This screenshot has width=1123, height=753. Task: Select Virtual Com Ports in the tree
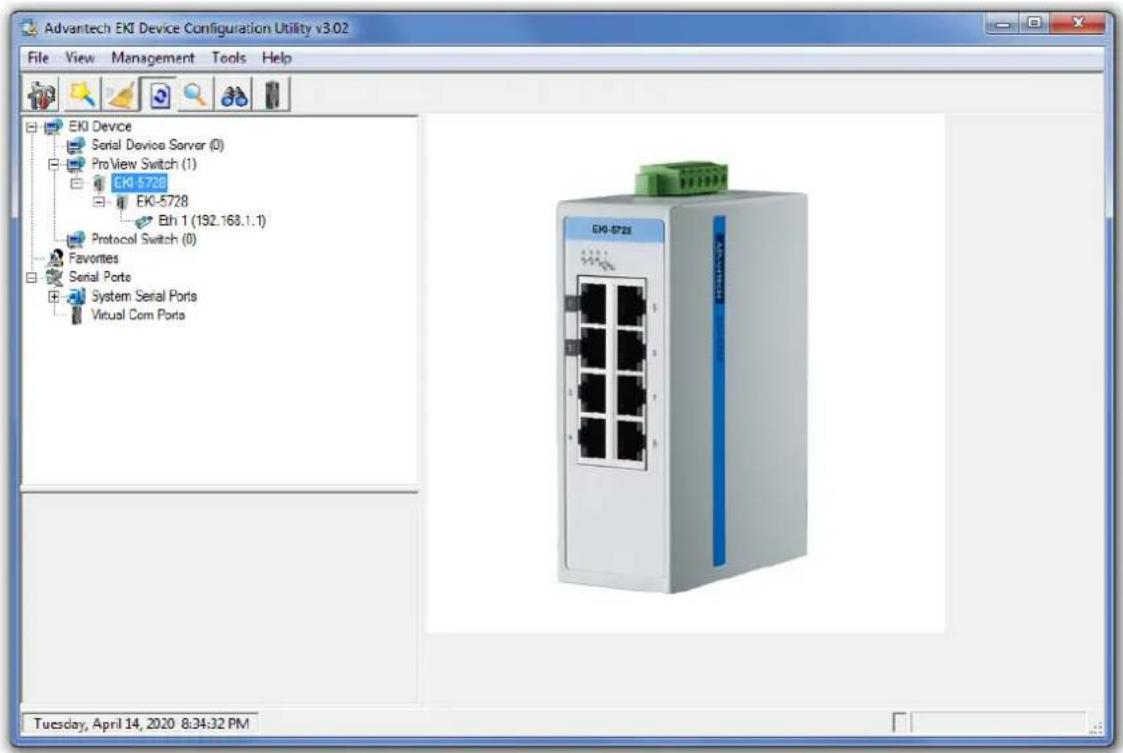coord(138,315)
